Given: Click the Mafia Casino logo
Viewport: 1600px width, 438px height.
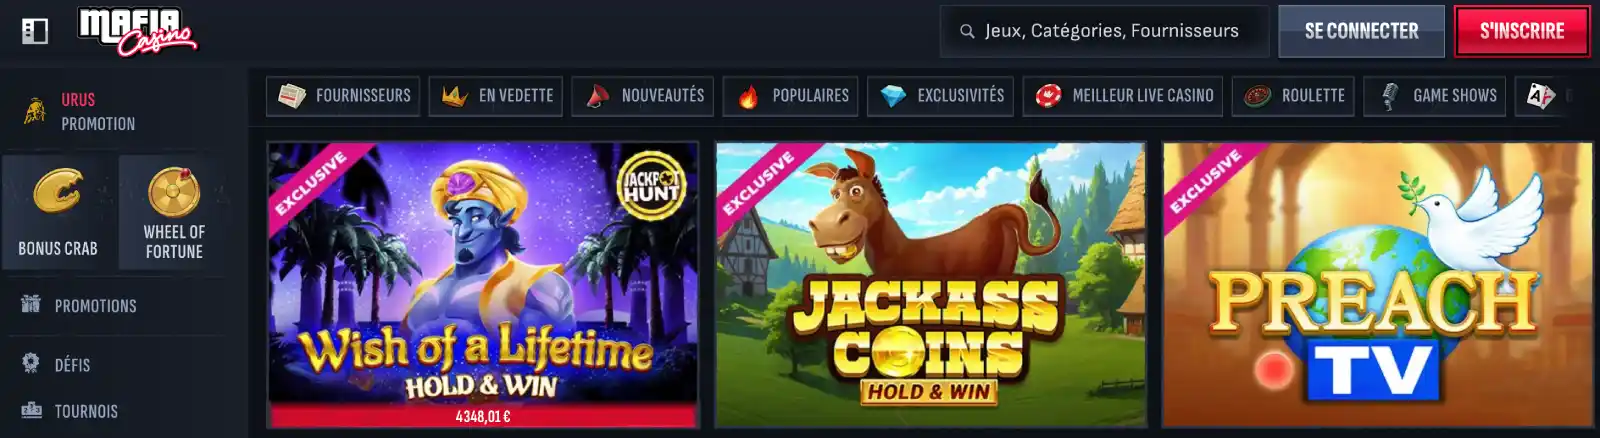Looking at the screenshot, I should [x=137, y=32].
